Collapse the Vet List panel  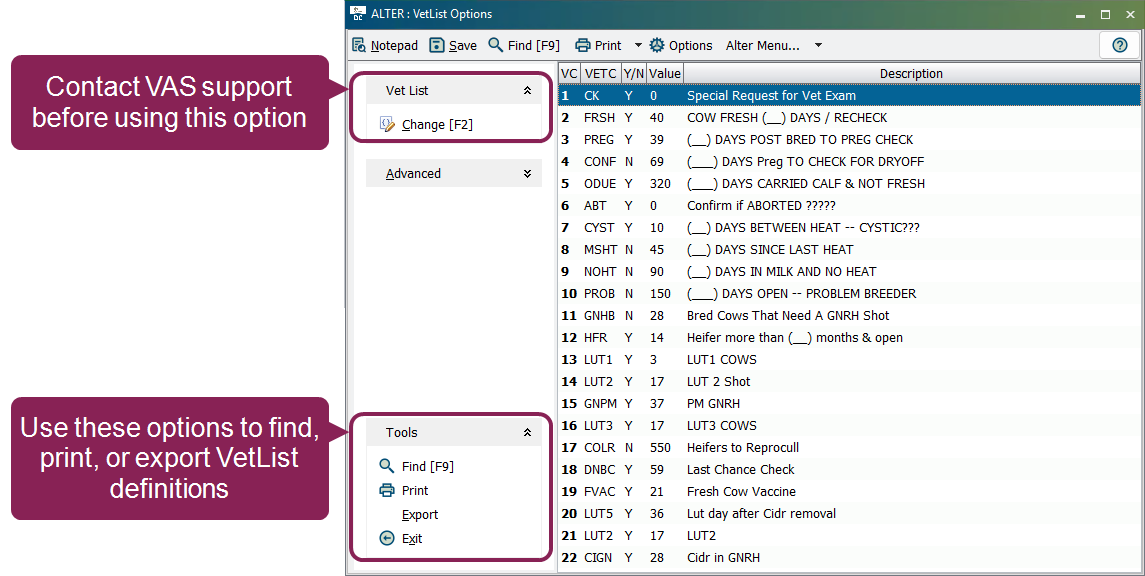tap(527, 90)
